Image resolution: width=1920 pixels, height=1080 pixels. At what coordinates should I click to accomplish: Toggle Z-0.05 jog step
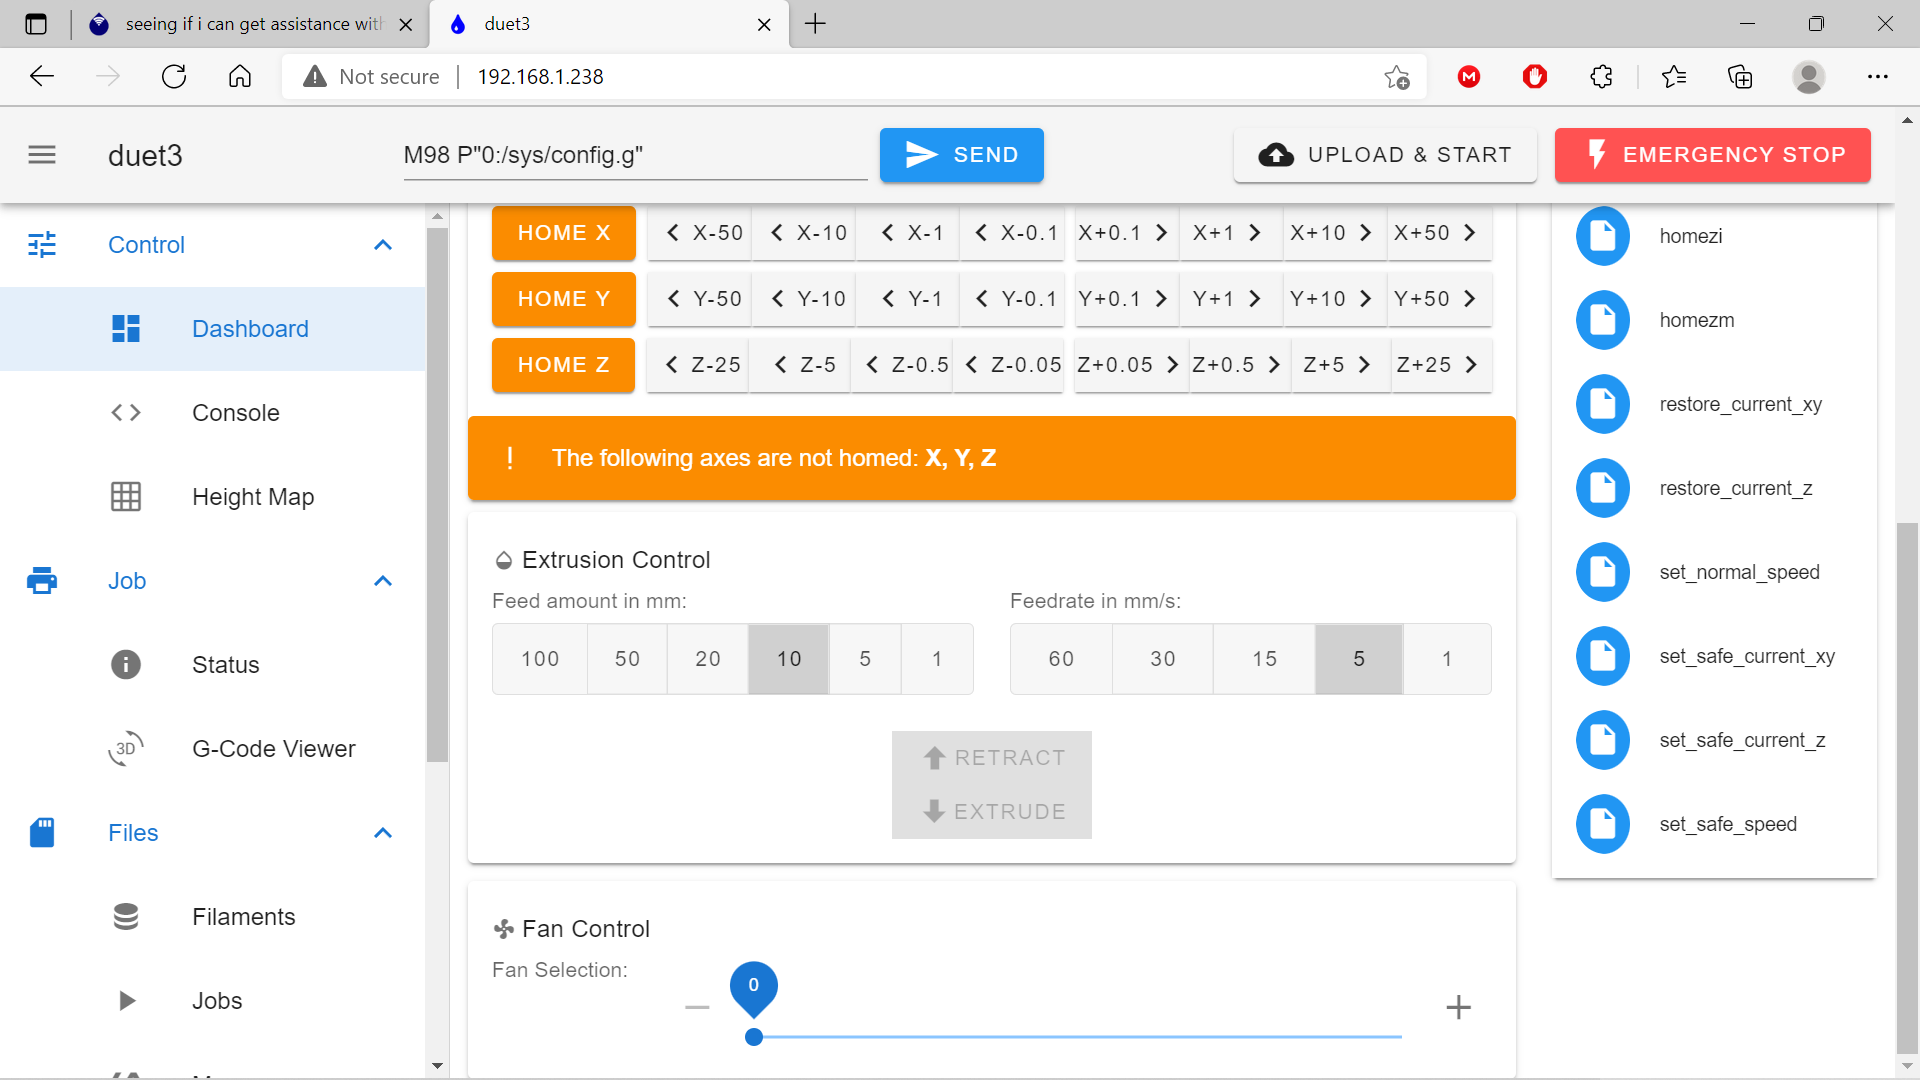pos(1017,364)
